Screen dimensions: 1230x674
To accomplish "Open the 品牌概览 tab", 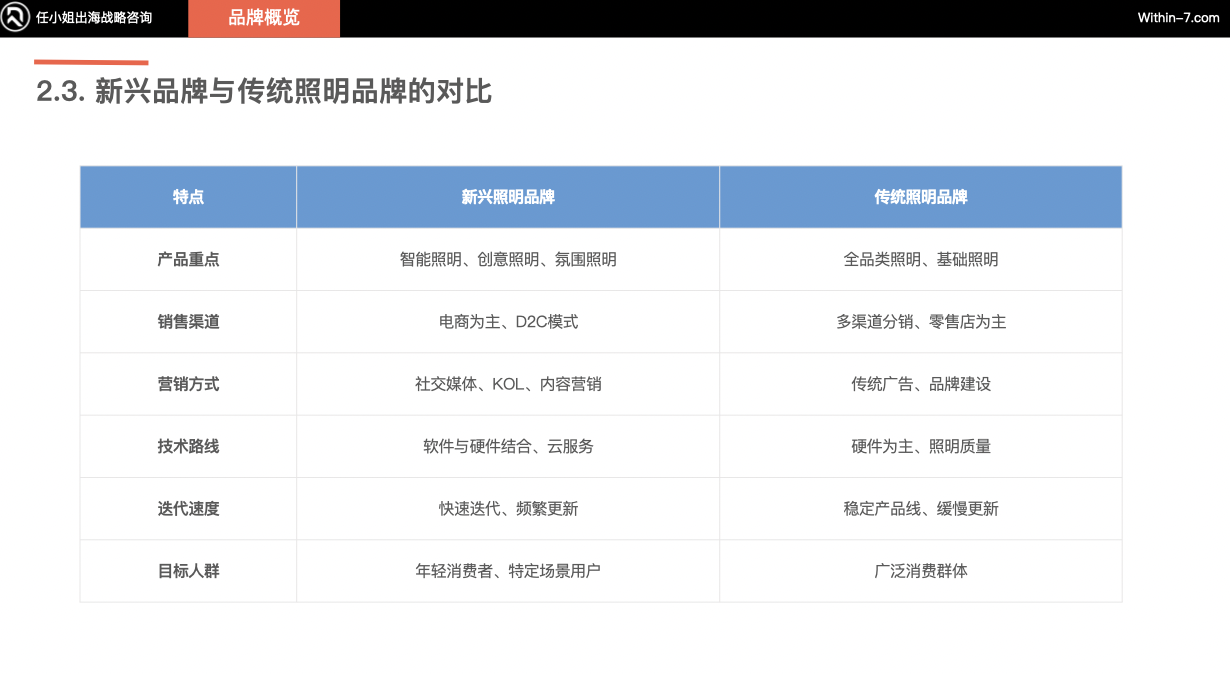I will pos(262,17).
